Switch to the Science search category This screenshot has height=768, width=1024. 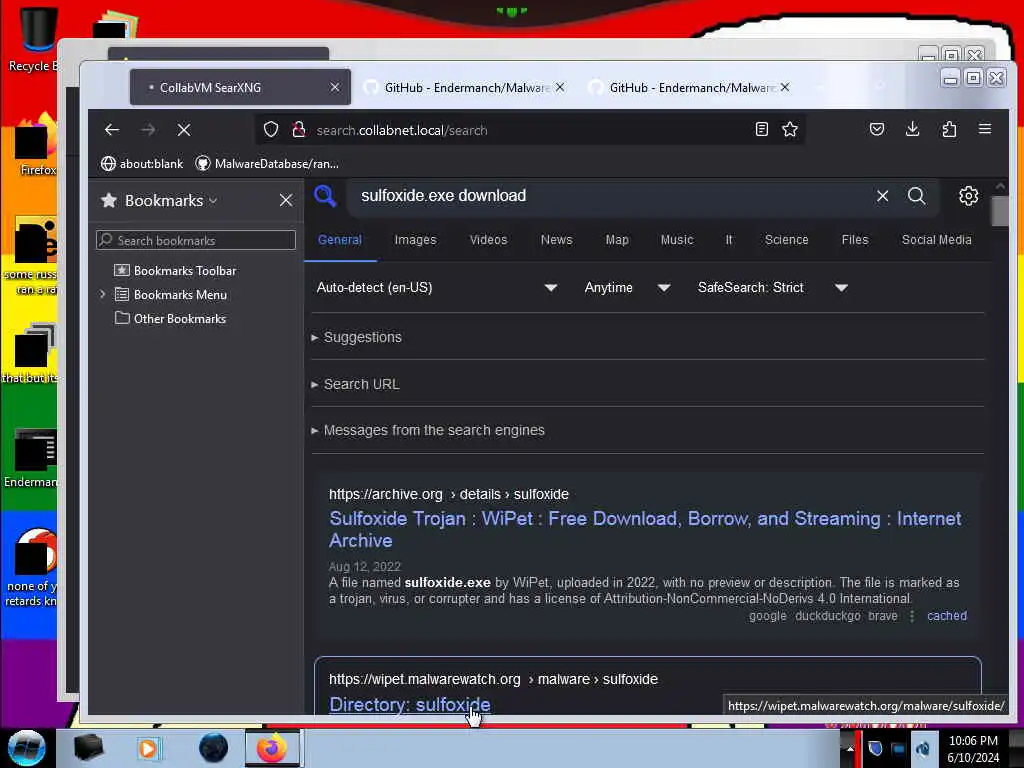tap(786, 240)
